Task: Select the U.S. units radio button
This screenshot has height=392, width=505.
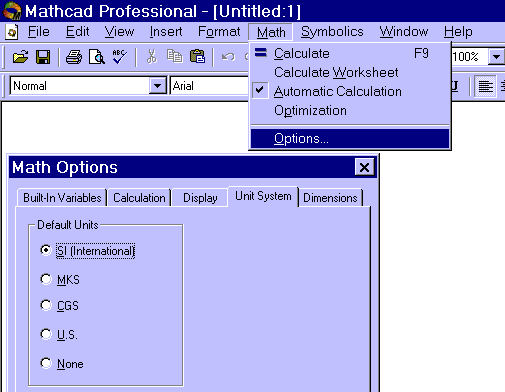Action: point(46,334)
